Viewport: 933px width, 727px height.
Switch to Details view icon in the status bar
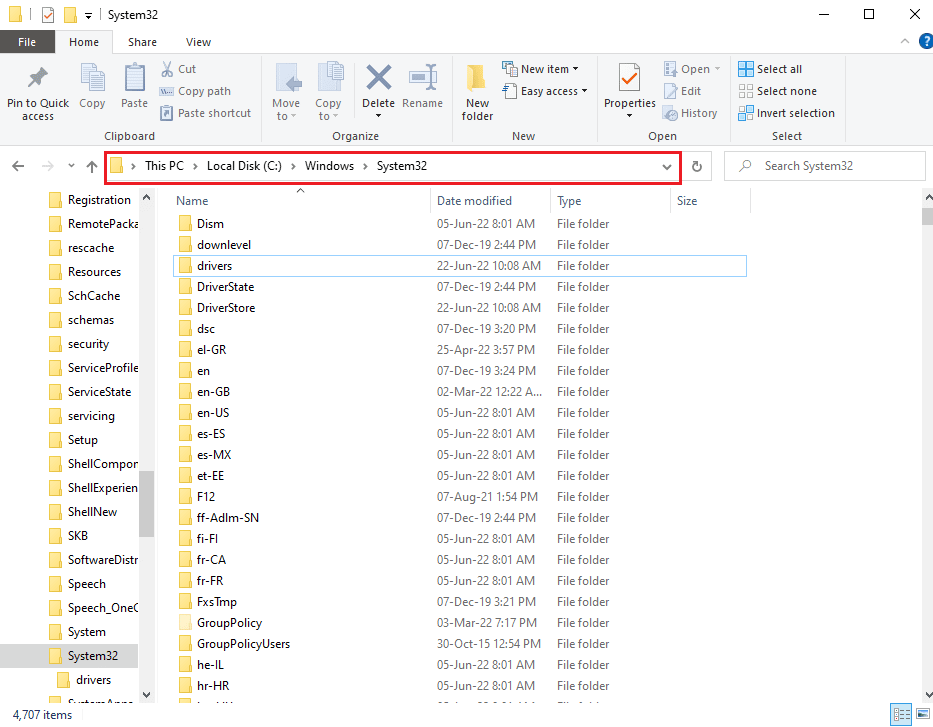coord(901,714)
